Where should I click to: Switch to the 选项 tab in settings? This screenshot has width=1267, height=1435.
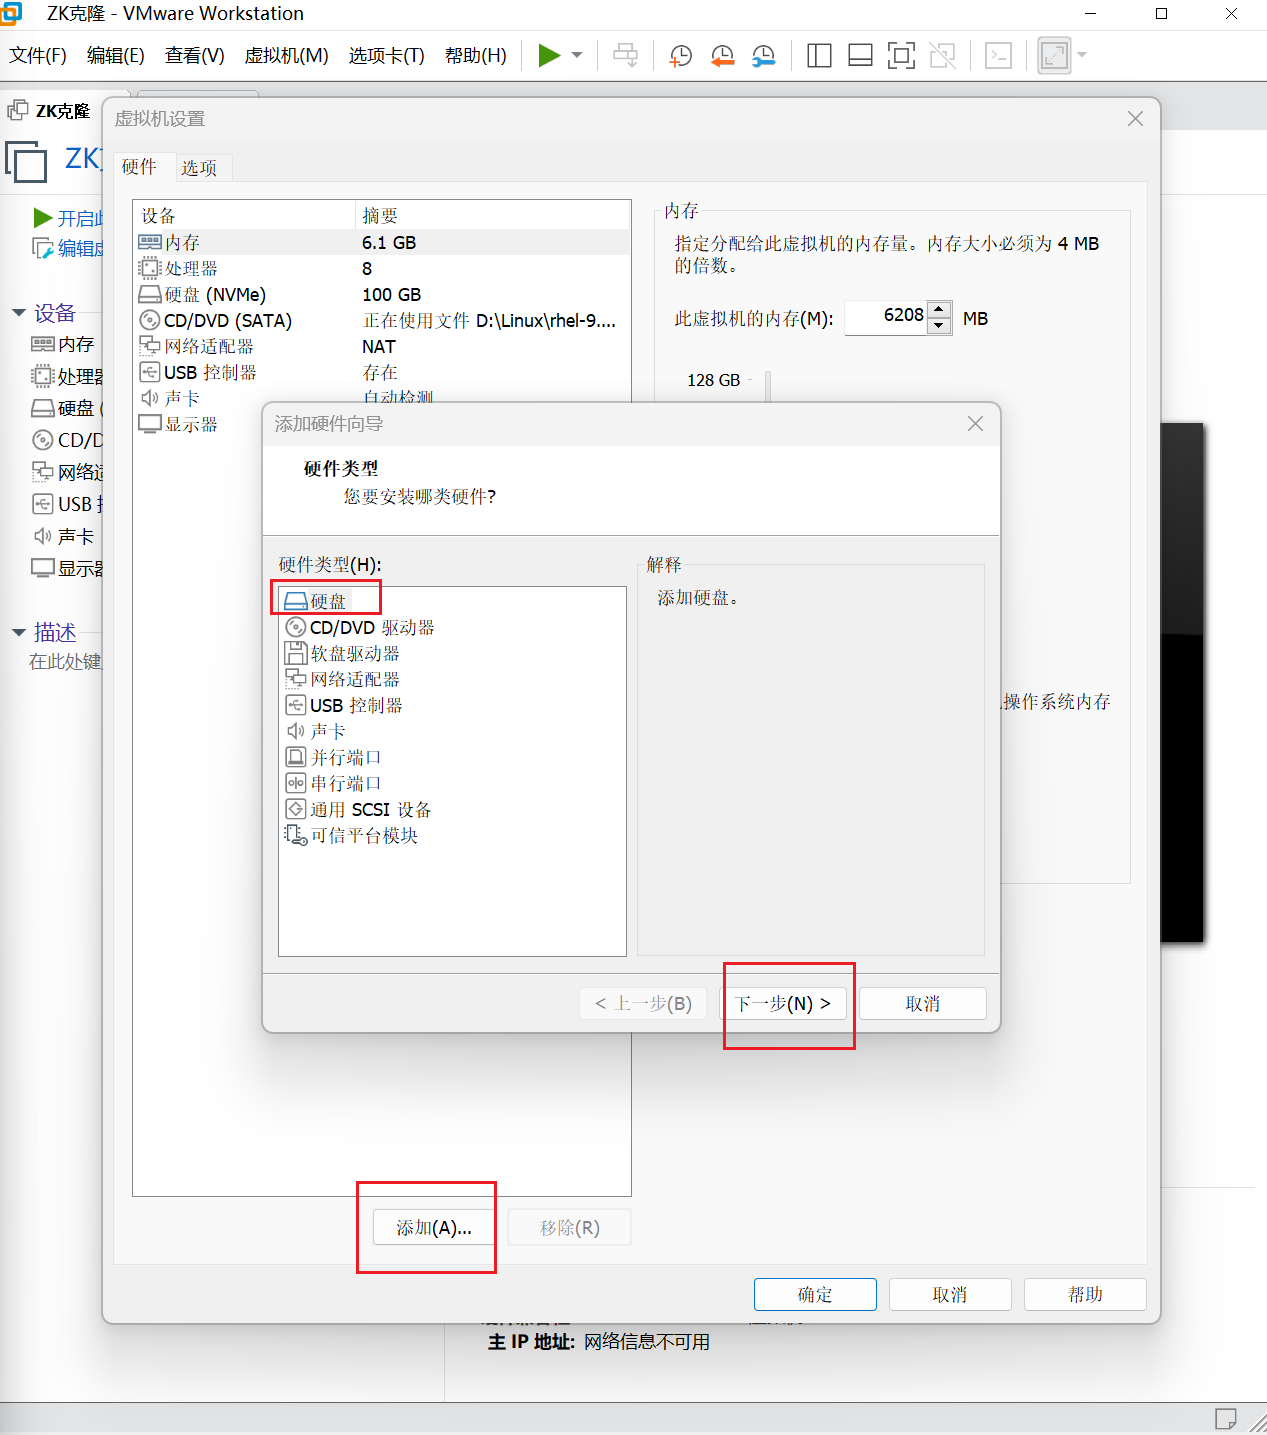click(199, 168)
